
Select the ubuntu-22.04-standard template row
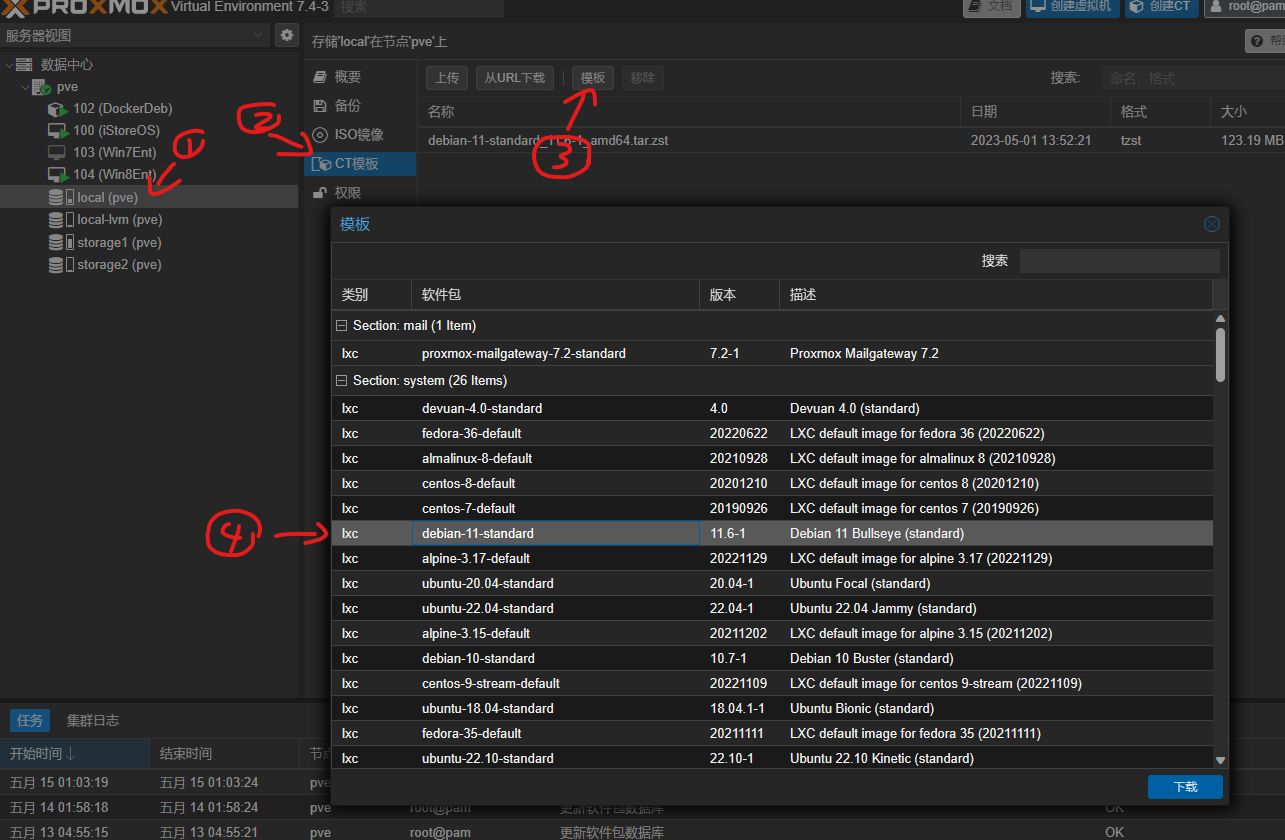772,608
